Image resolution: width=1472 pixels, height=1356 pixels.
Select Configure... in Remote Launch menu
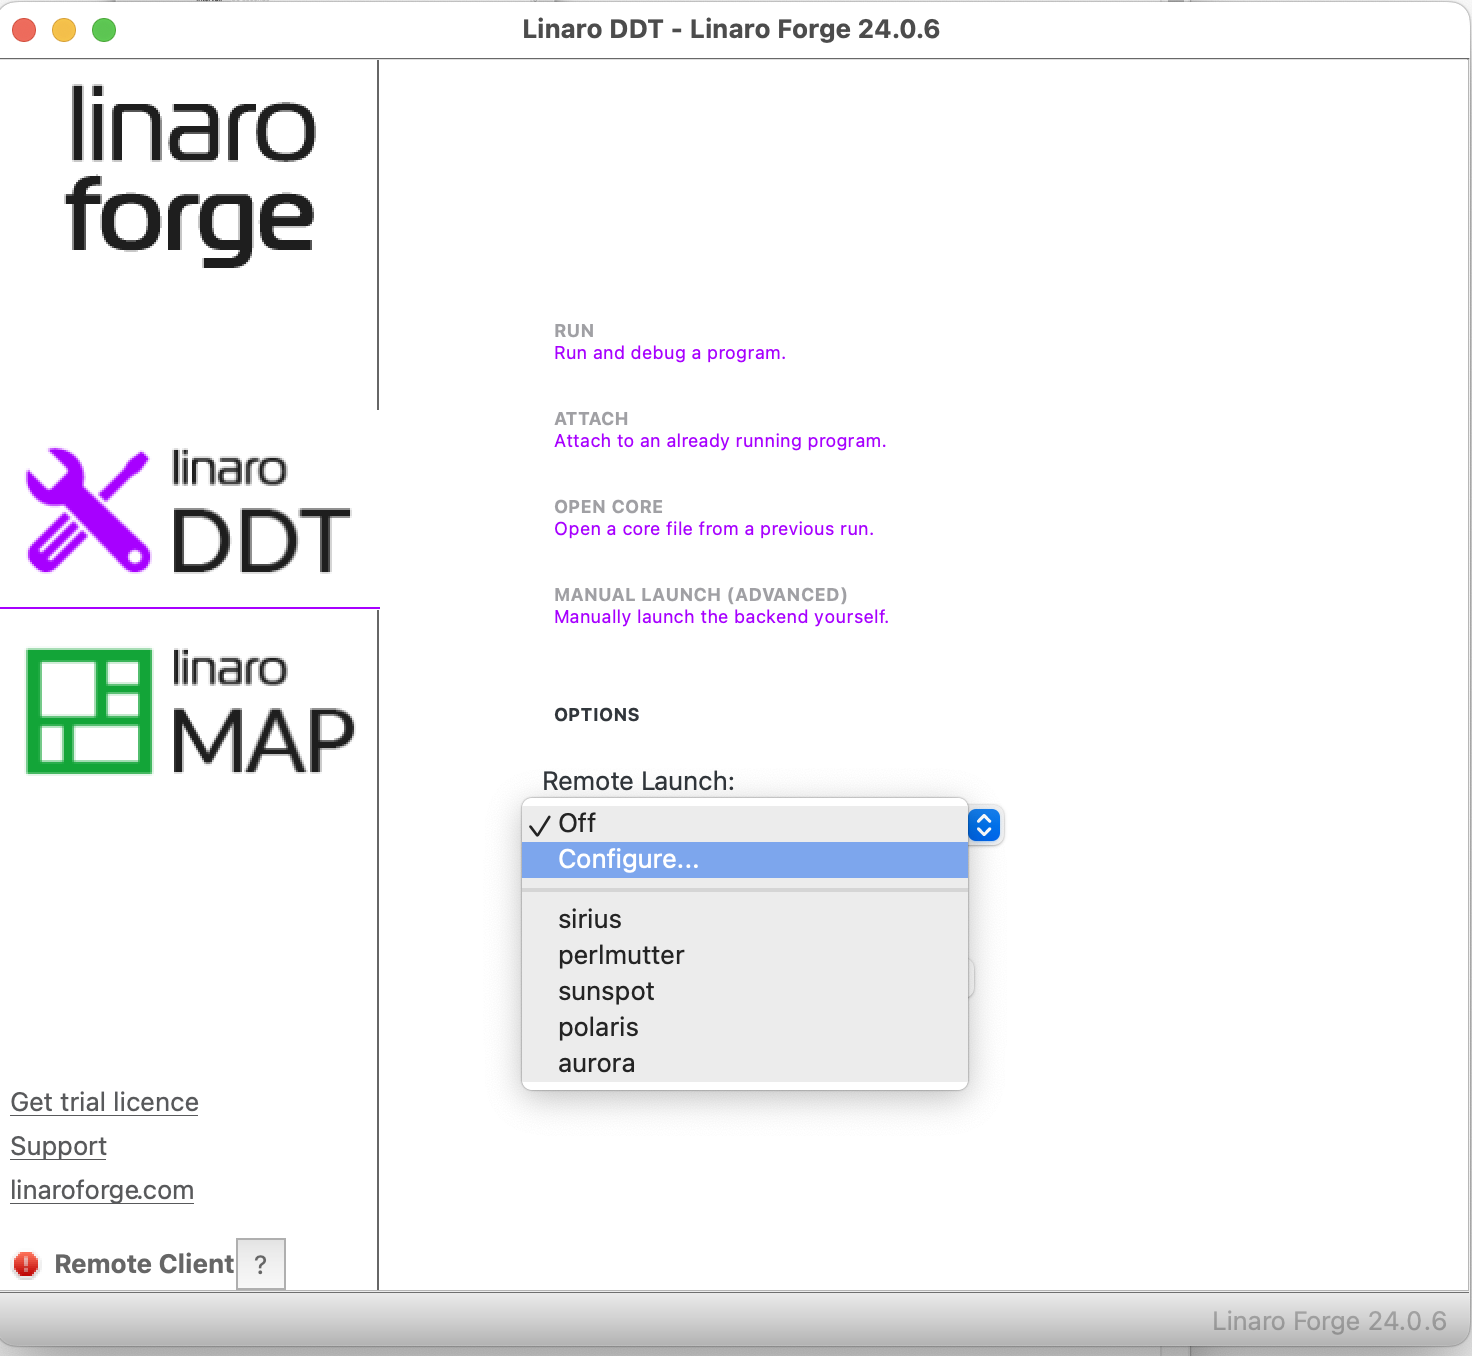point(745,859)
